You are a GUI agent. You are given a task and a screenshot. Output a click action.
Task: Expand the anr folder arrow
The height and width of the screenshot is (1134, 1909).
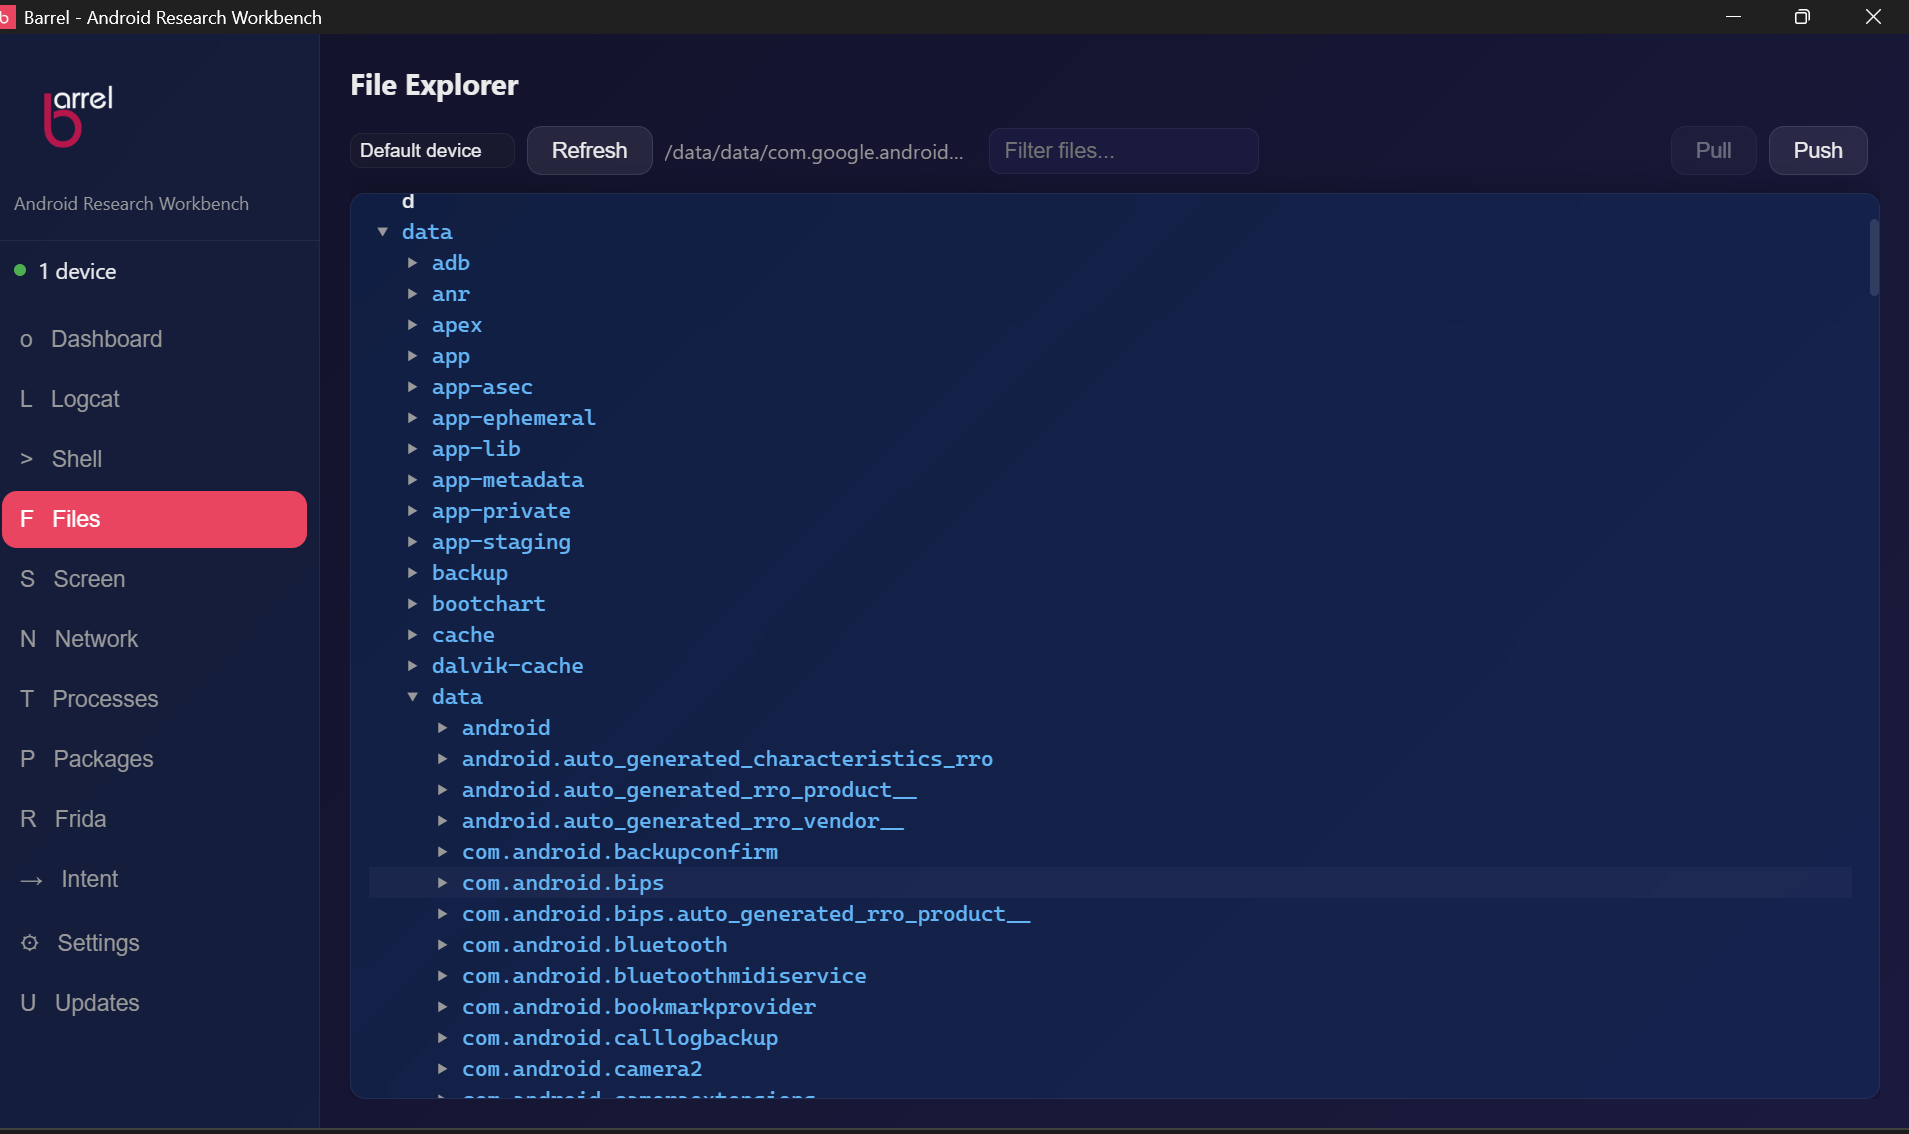[x=412, y=294]
